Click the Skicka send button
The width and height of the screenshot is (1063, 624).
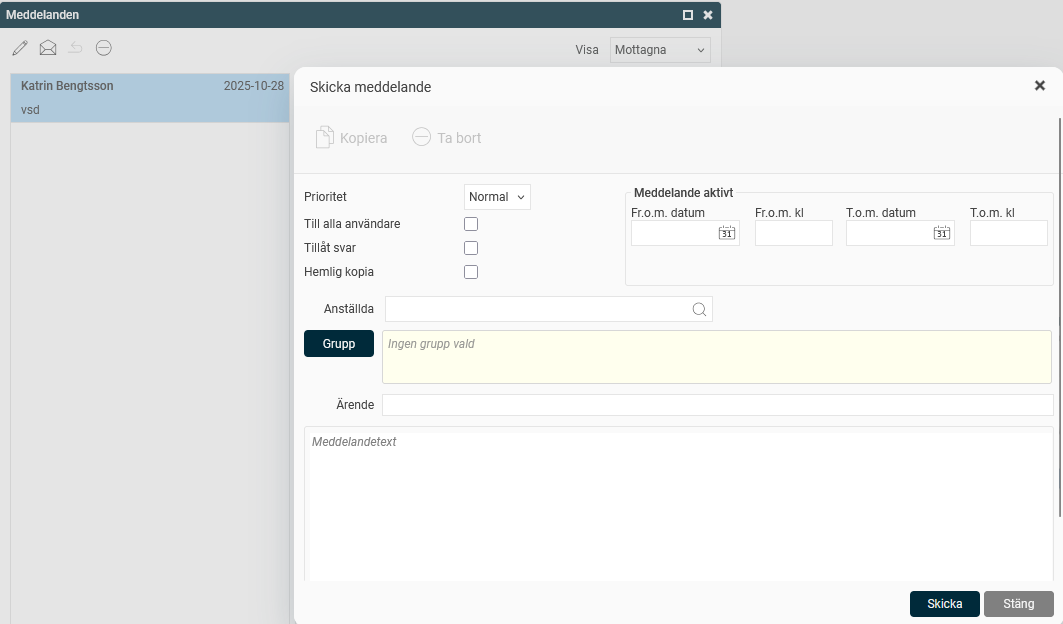point(944,604)
